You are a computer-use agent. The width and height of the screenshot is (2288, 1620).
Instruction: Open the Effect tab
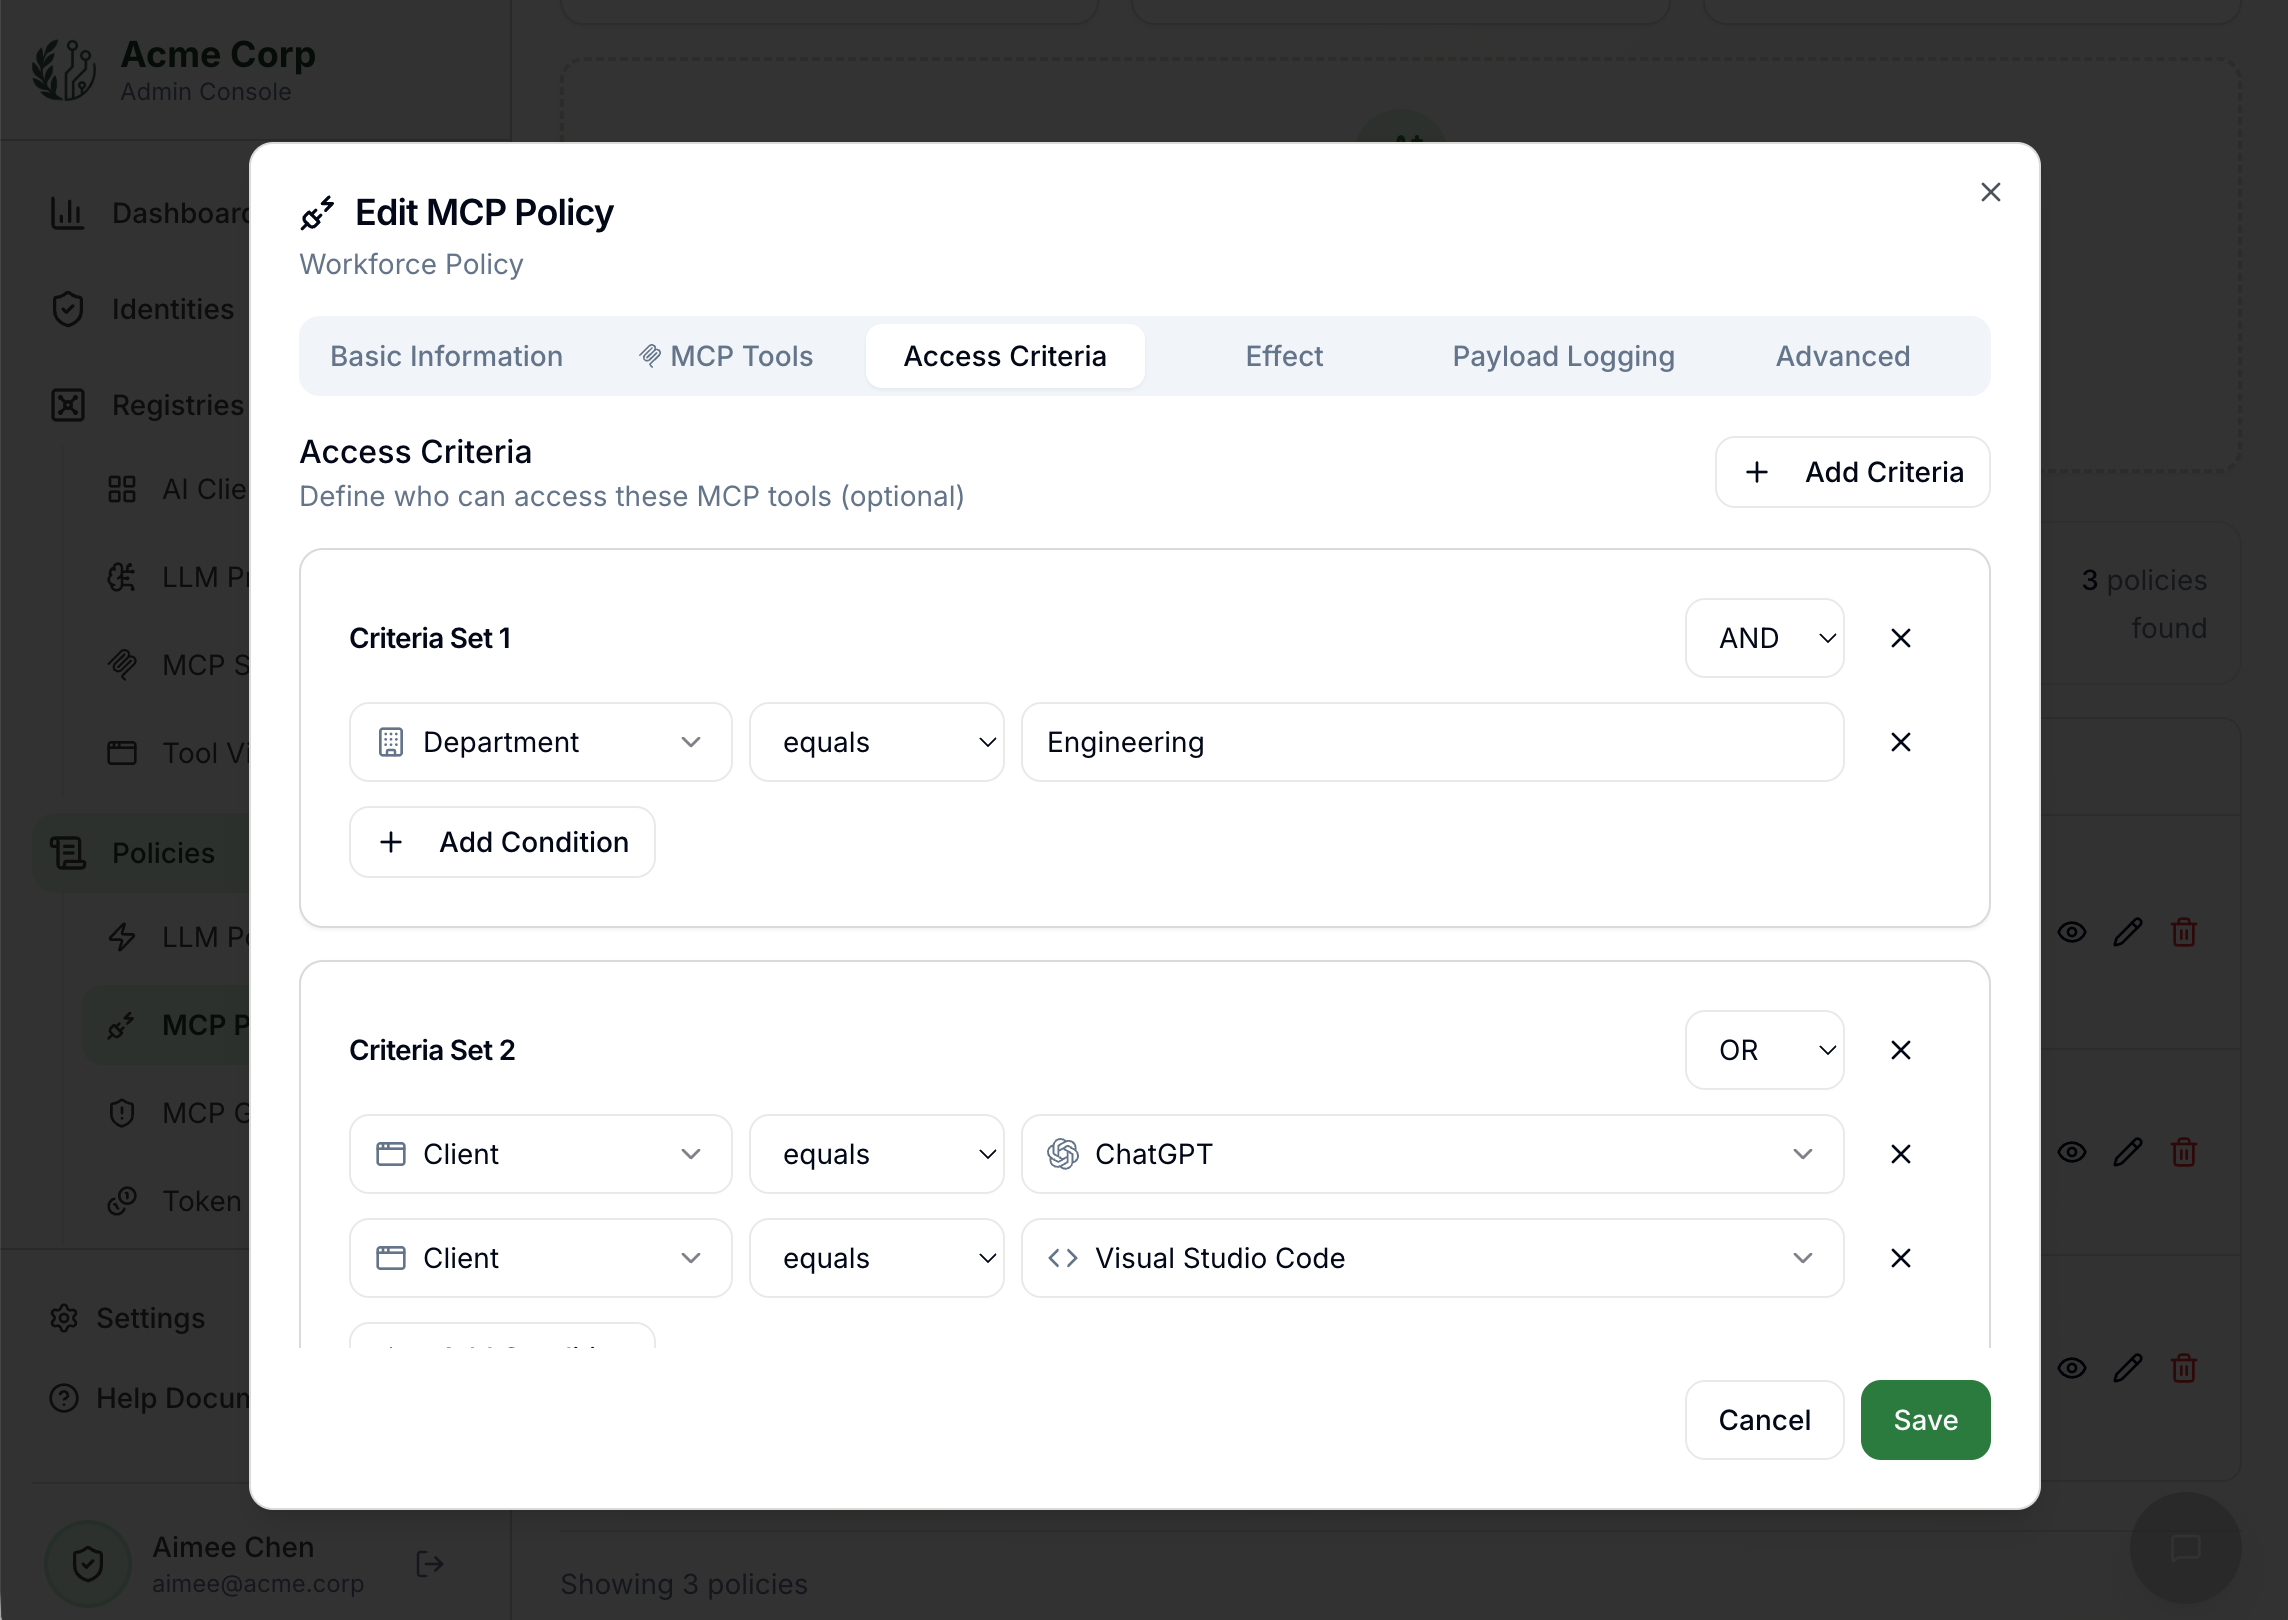click(x=1283, y=356)
